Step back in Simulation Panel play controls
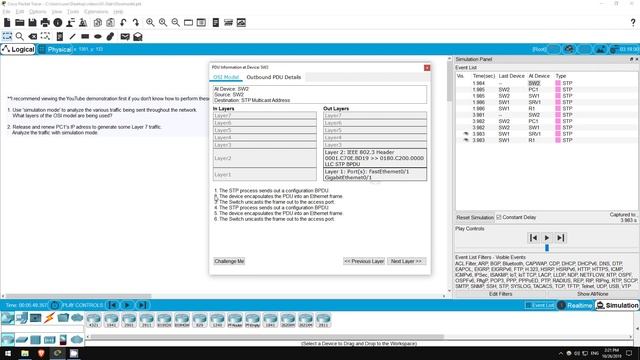 coord(533,238)
